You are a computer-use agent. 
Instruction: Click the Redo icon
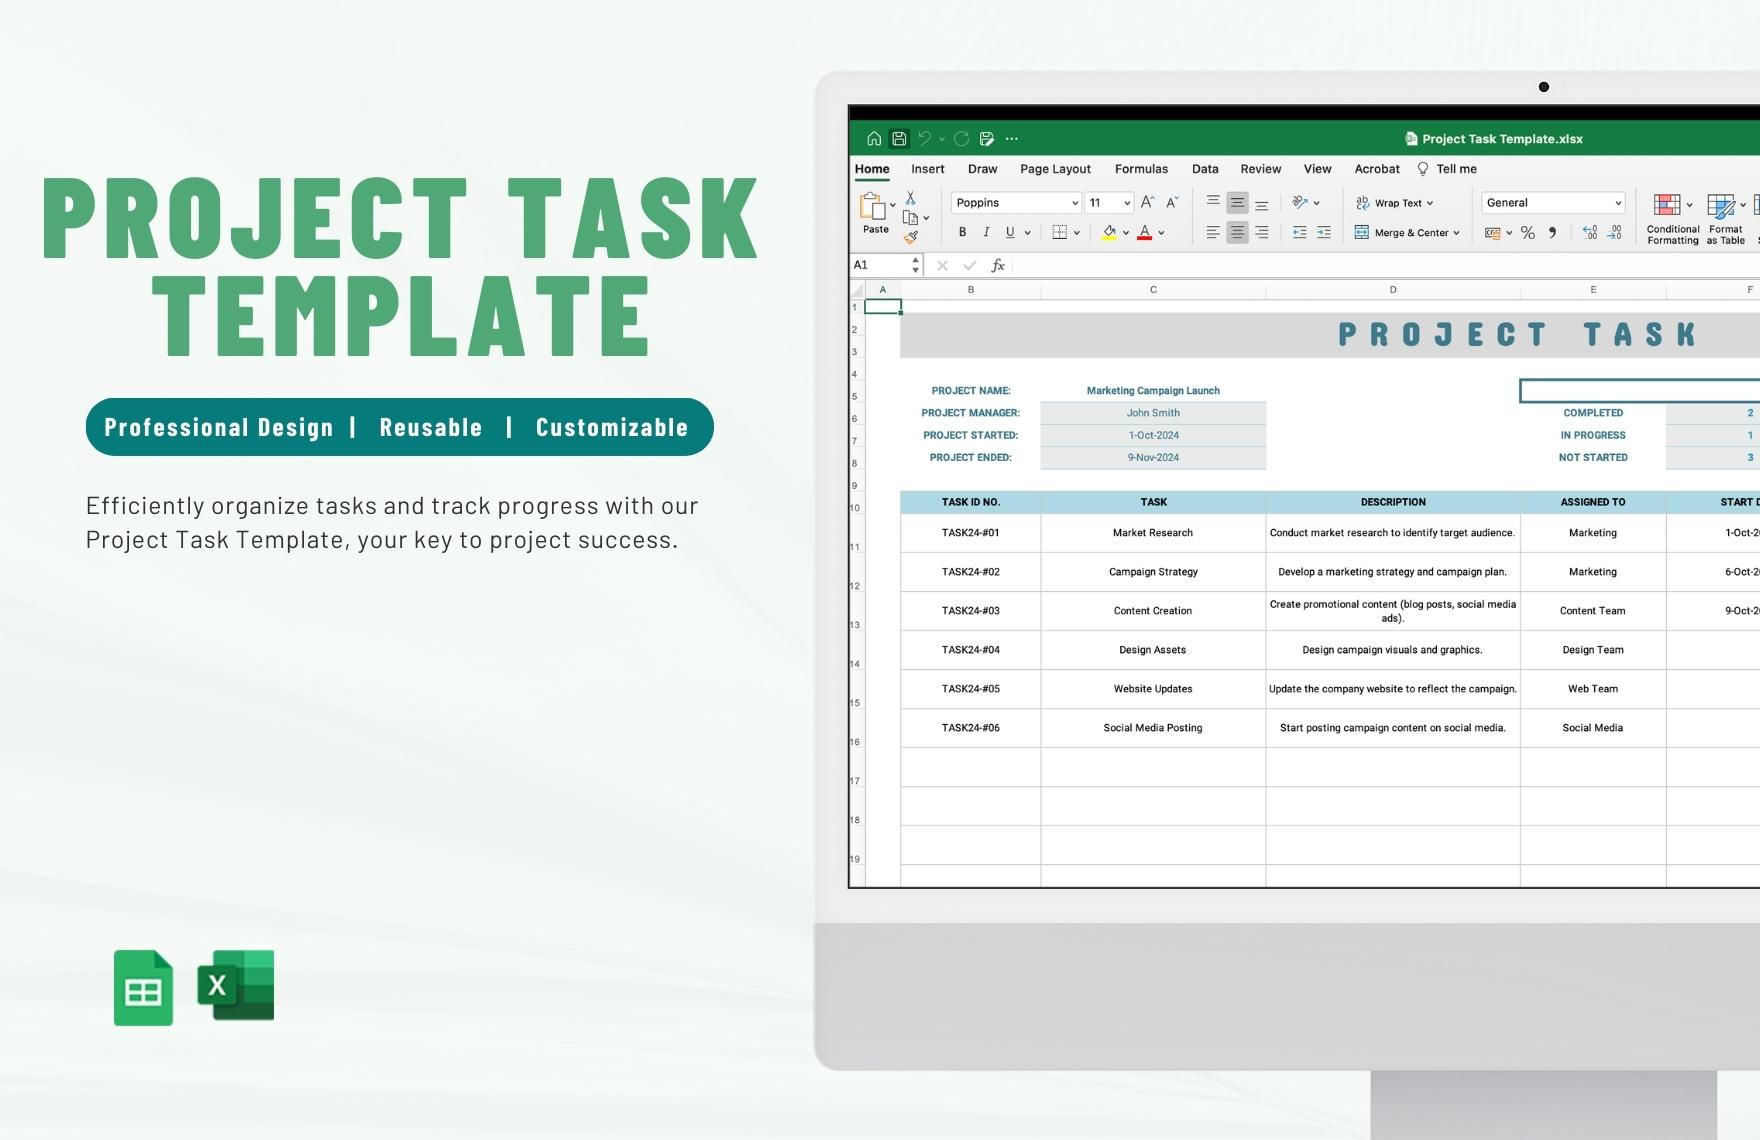tap(963, 138)
